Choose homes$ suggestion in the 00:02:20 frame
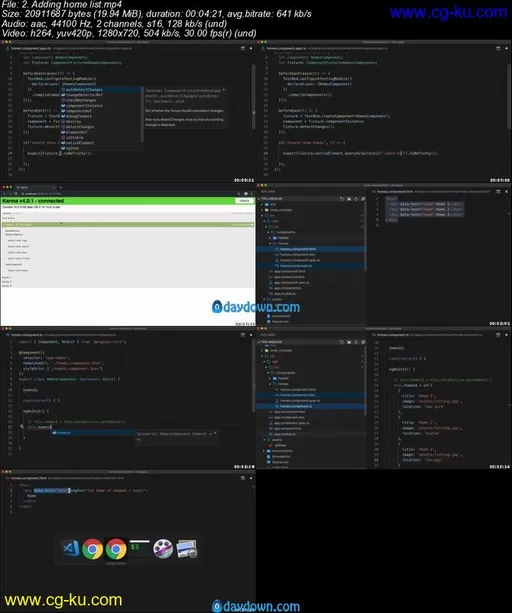This screenshot has width=512, height=613. pyautogui.click(x=94, y=433)
